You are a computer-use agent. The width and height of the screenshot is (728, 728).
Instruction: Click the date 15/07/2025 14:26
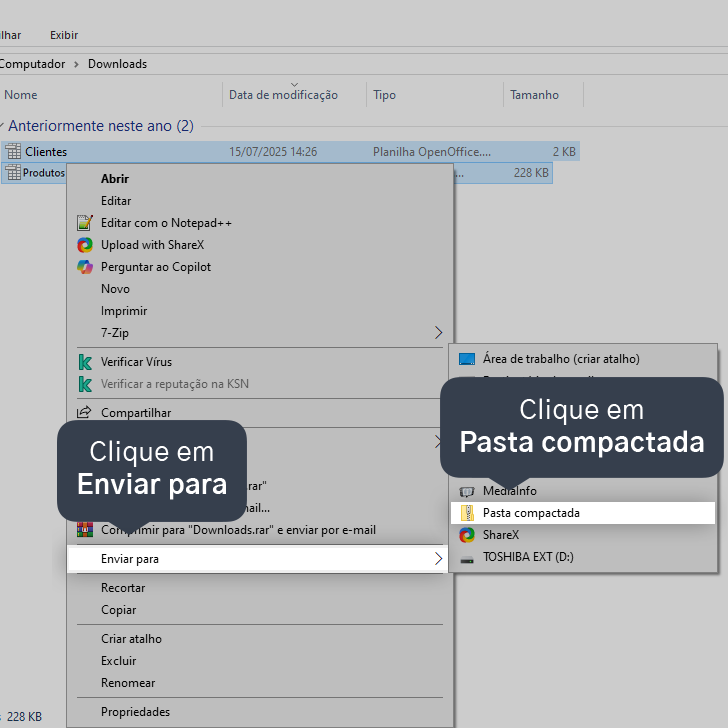tap(273, 152)
